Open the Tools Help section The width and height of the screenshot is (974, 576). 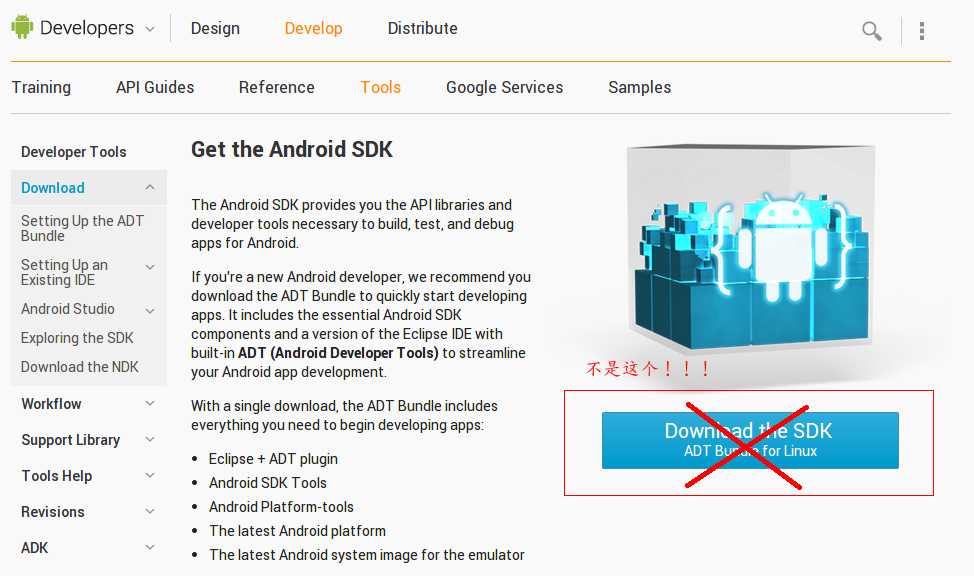point(57,476)
